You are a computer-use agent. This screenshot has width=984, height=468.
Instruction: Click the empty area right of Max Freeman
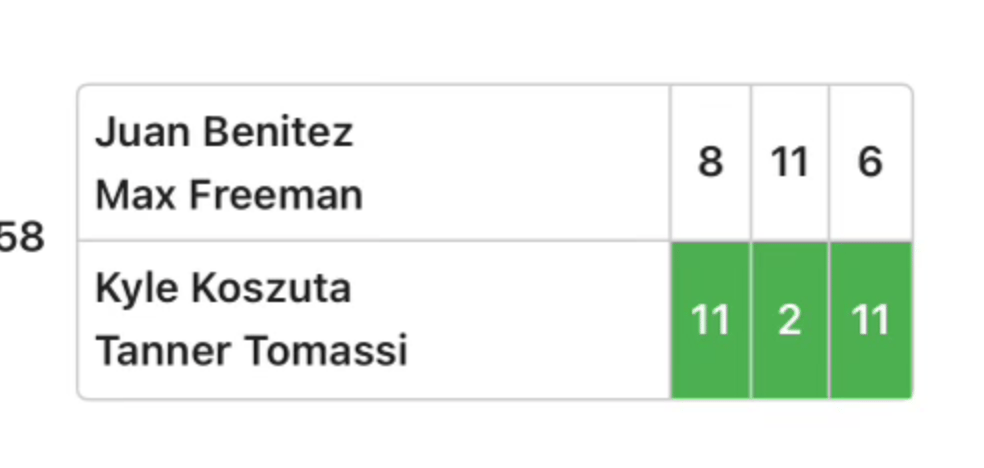[x=516, y=194]
